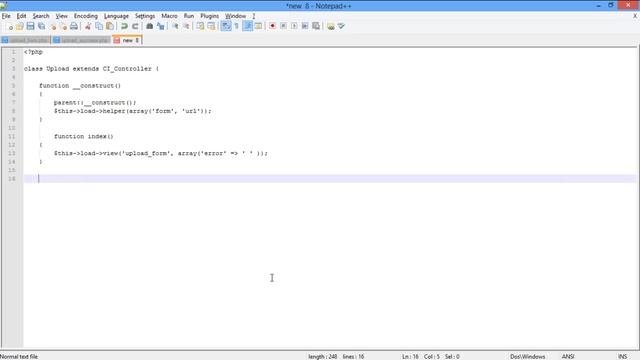Start macro recording with red button
This screenshot has width=640, height=360.
(272, 26)
